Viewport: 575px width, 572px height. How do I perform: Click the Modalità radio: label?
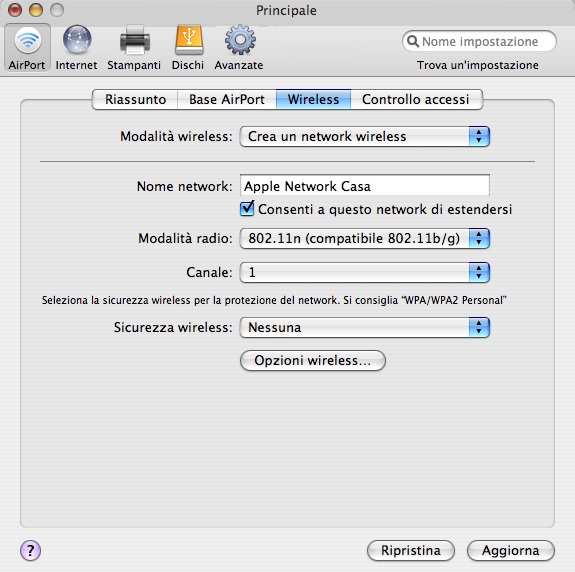tap(185, 238)
